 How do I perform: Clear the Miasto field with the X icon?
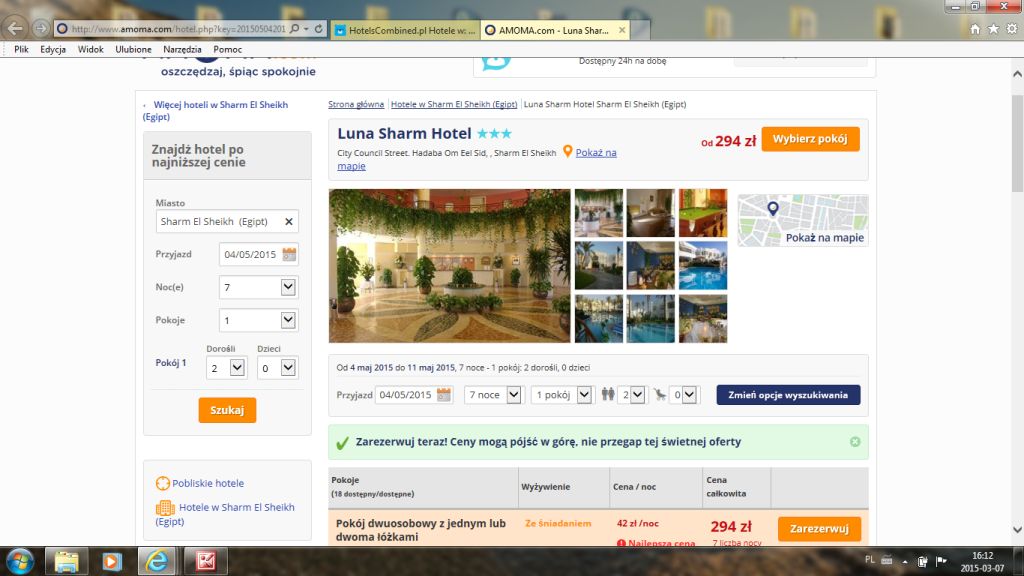click(x=289, y=221)
